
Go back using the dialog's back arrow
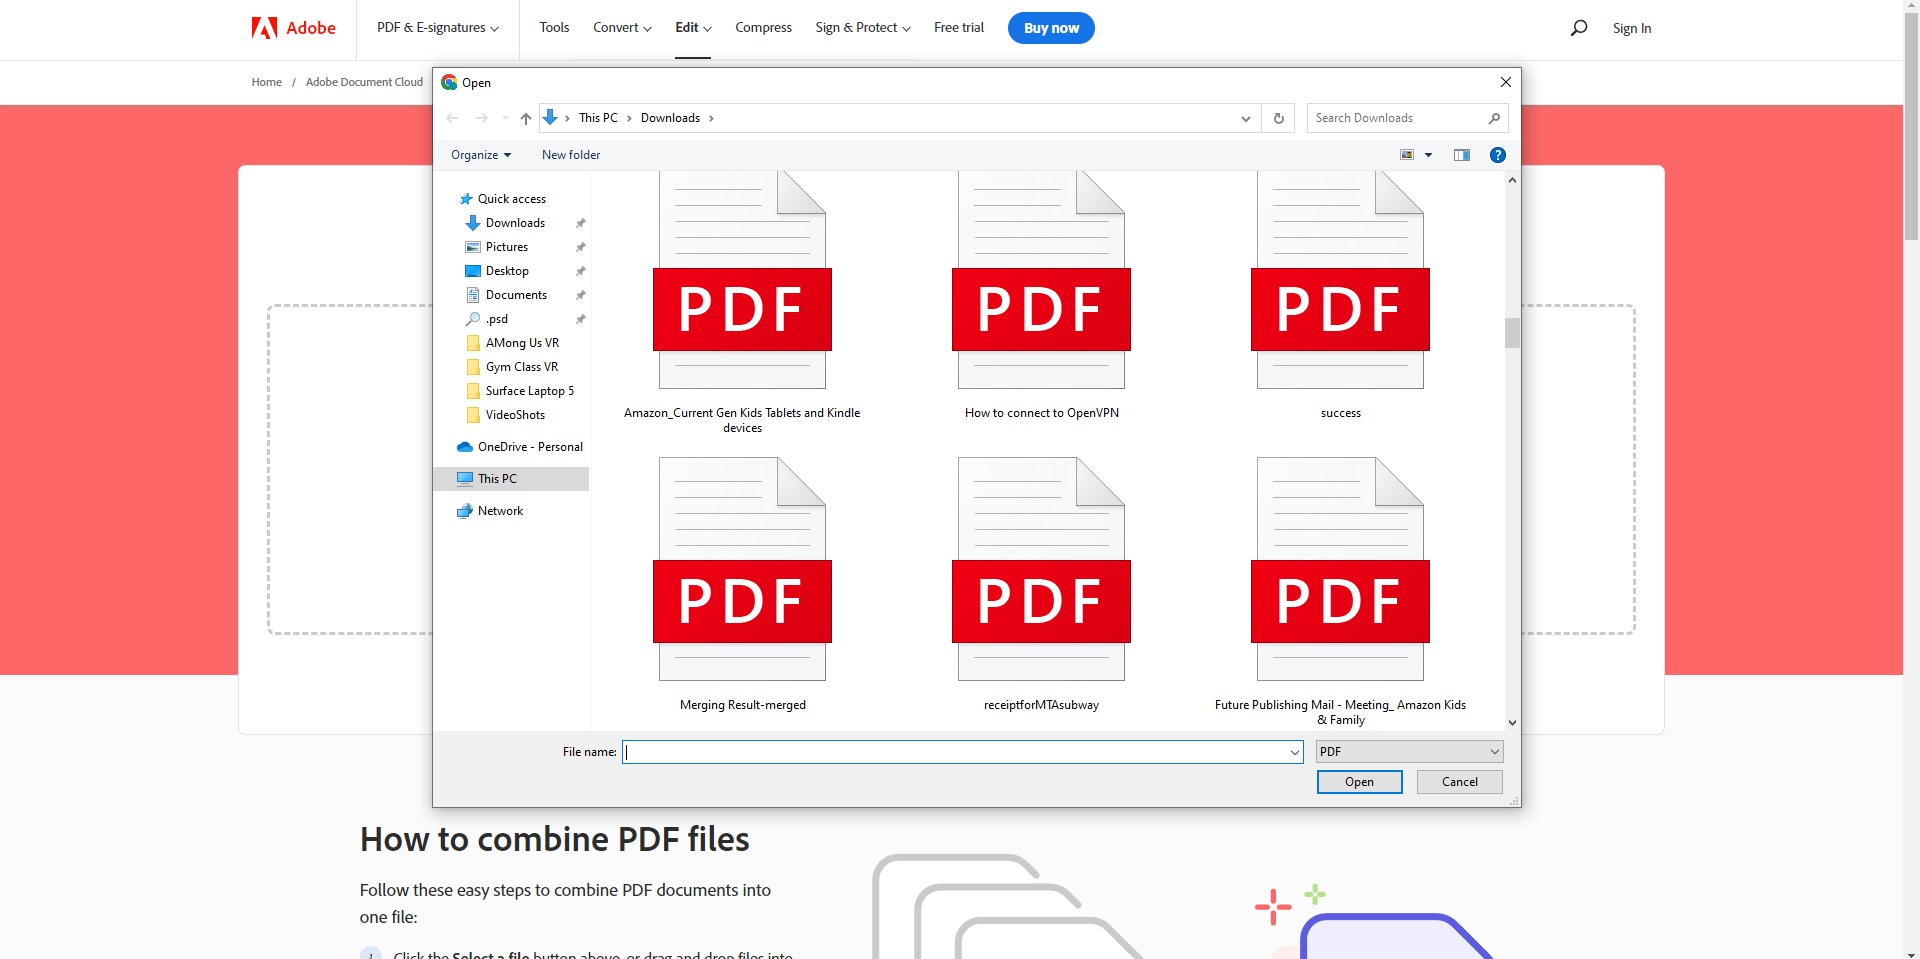pos(452,118)
